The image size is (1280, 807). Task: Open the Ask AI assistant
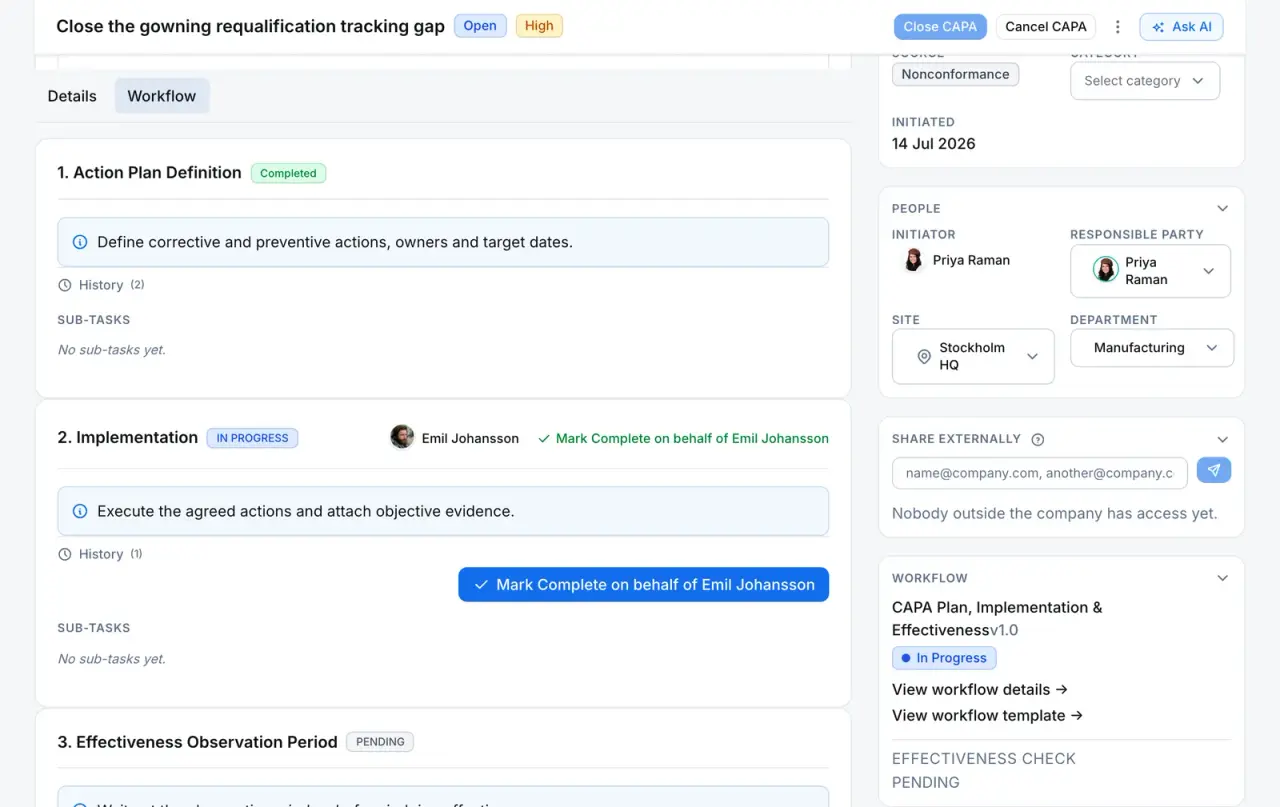point(1181,27)
